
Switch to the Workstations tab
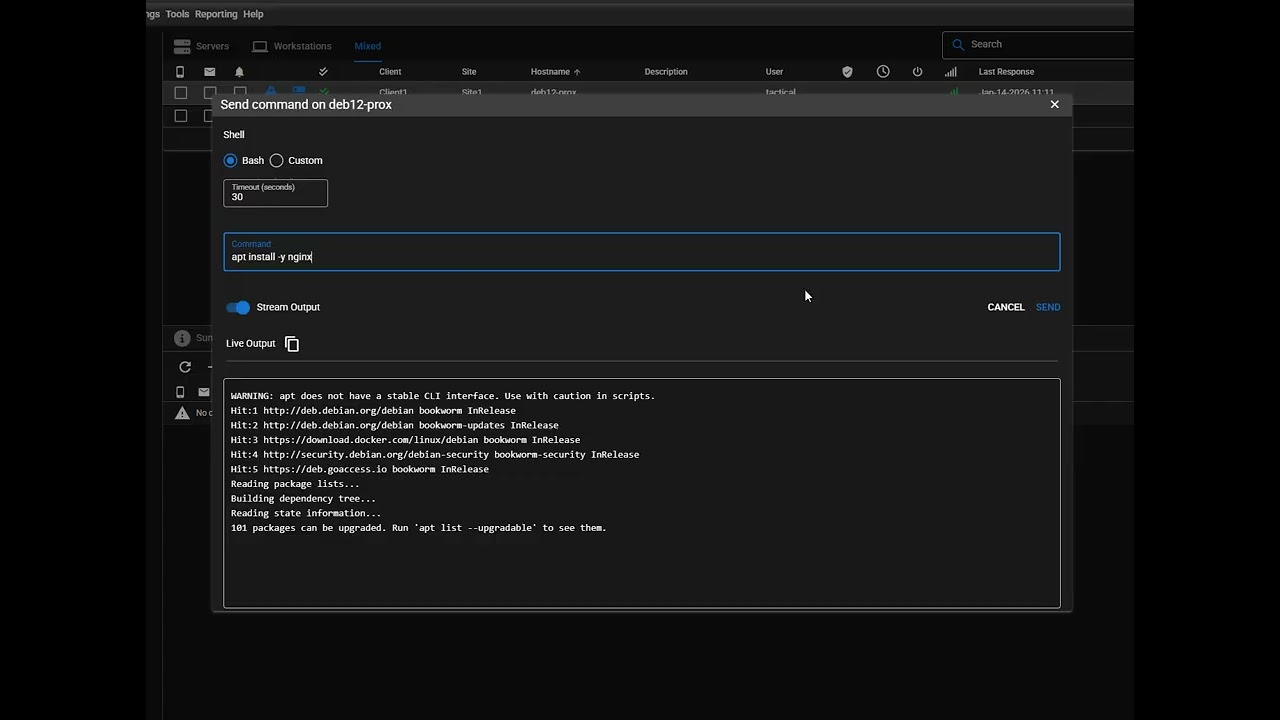tap(292, 46)
